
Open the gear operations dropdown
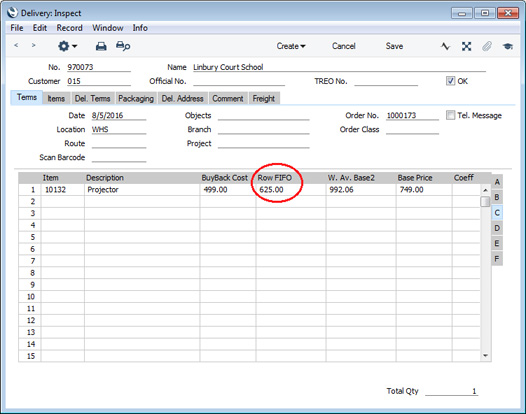click(x=67, y=46)
